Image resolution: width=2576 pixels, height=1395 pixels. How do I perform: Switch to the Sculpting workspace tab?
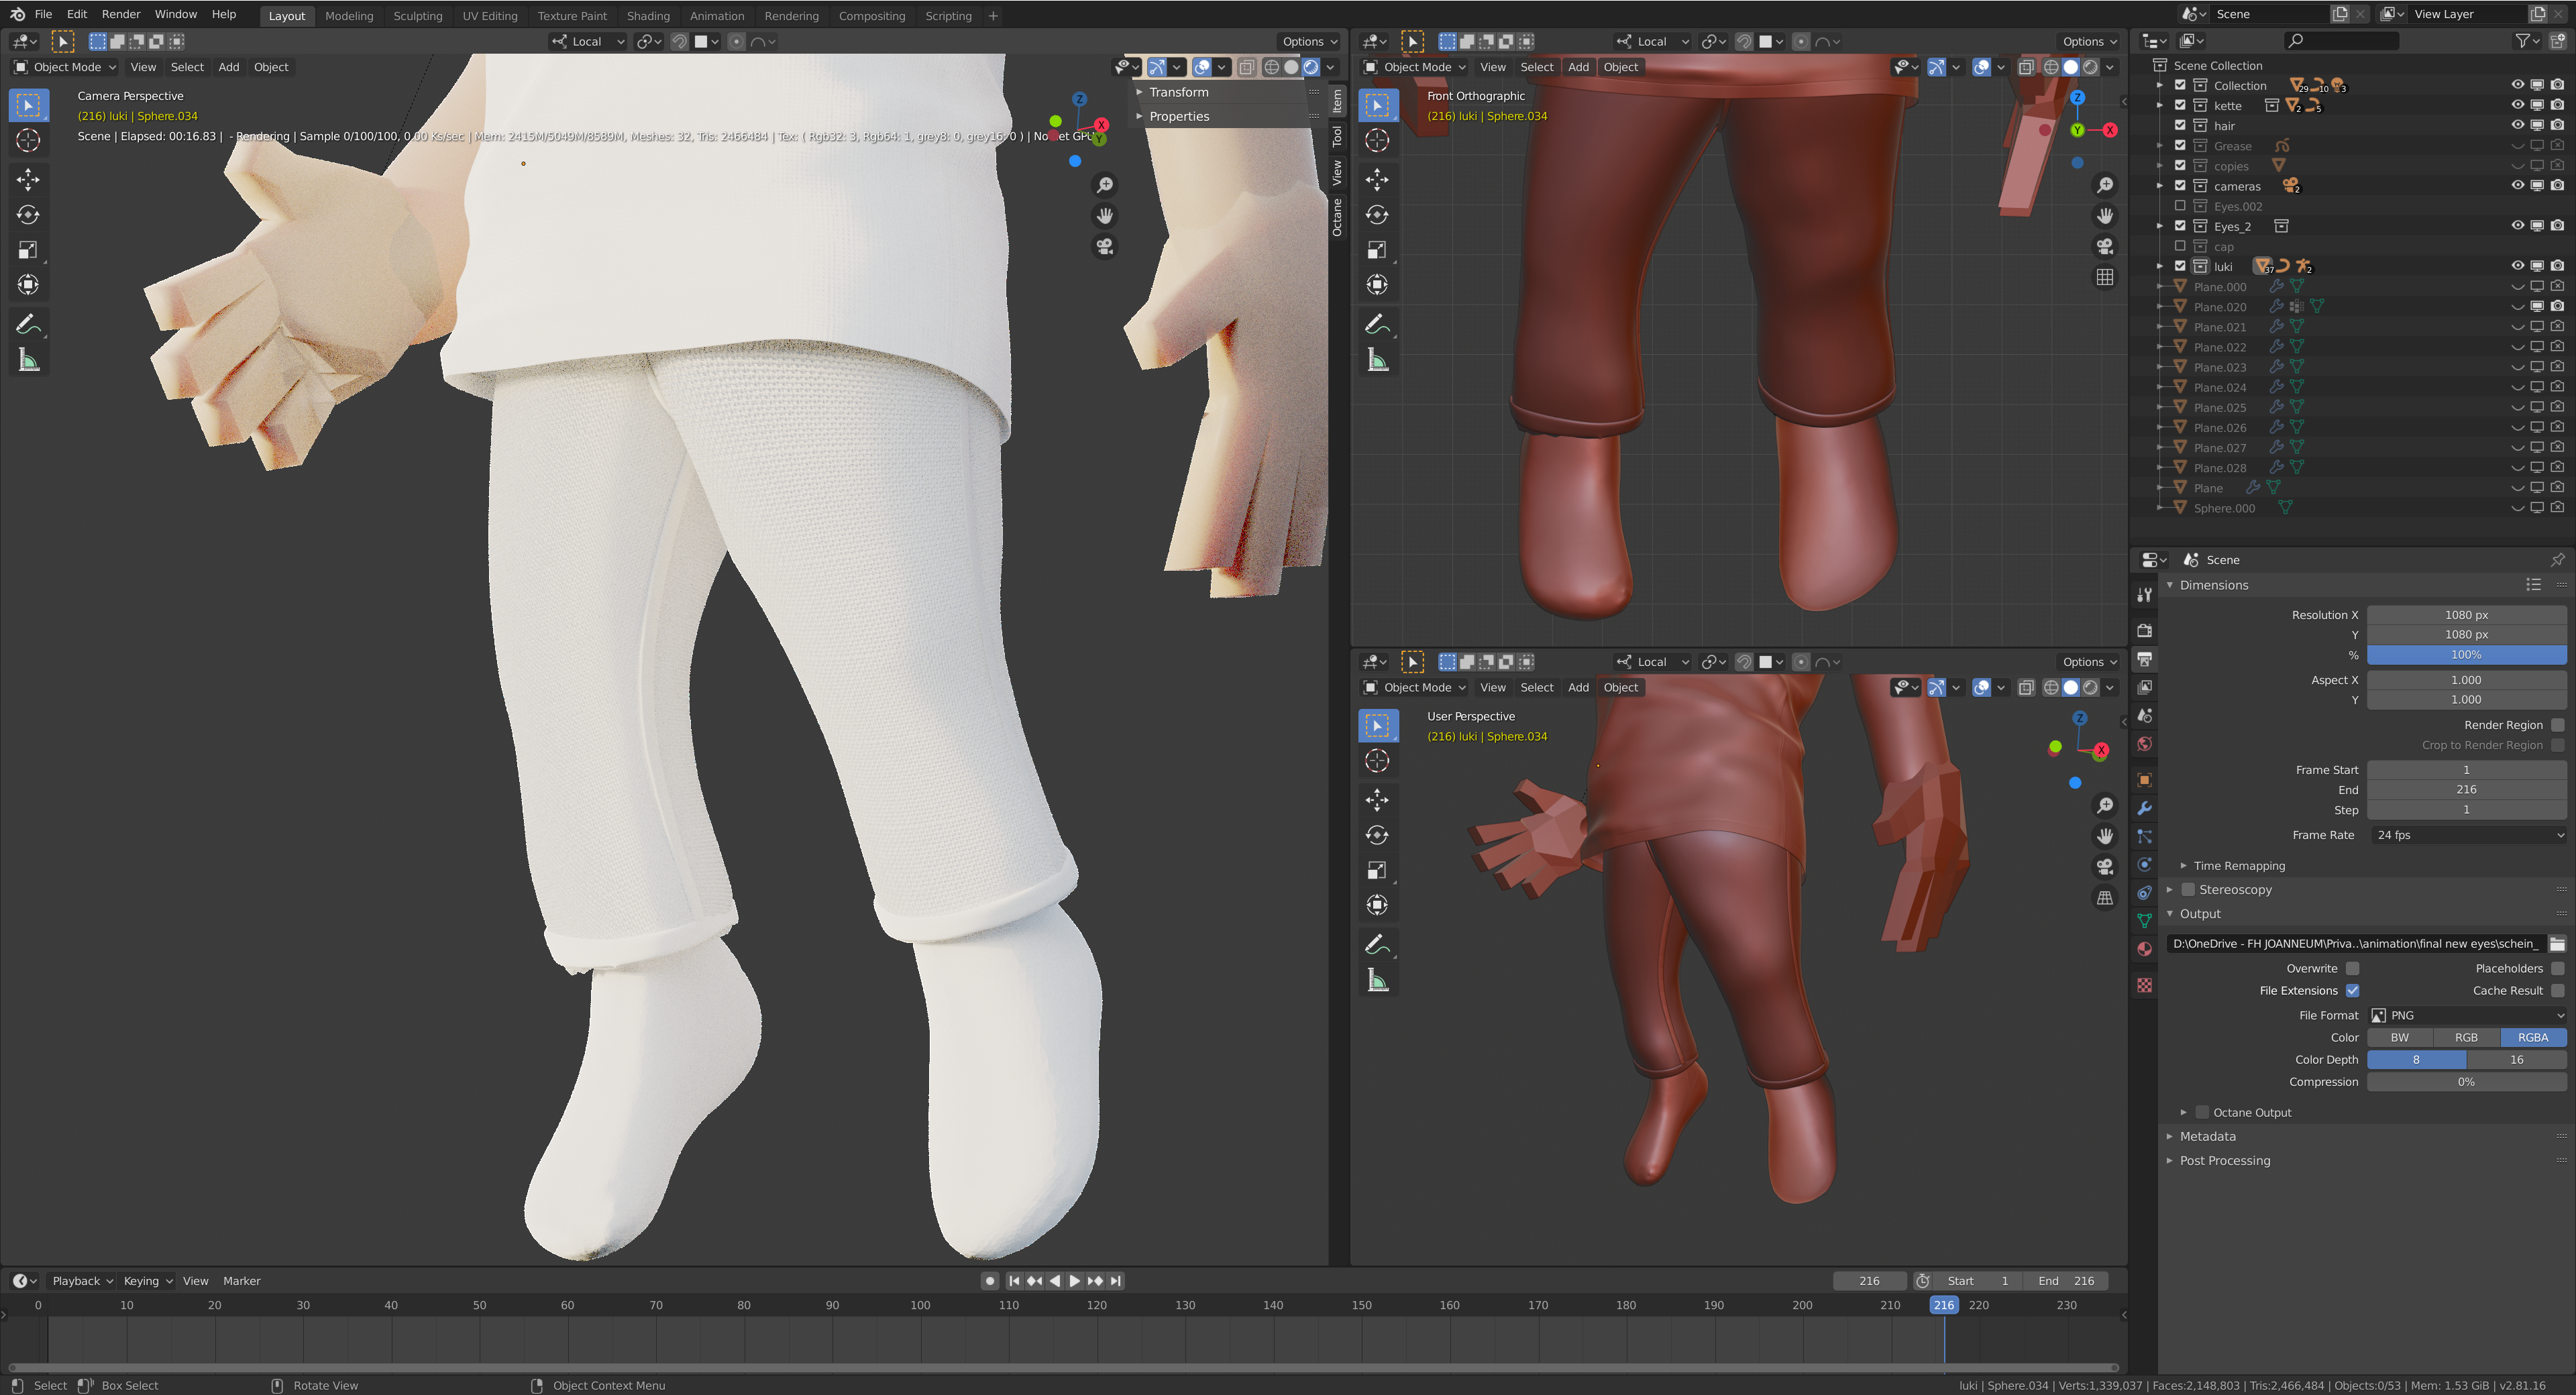tap(417, 15)
